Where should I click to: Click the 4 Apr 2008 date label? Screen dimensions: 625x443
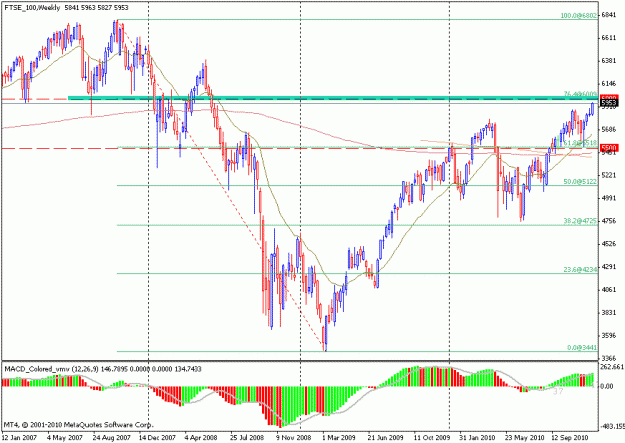pyautogui.click(x=201, y=437)
